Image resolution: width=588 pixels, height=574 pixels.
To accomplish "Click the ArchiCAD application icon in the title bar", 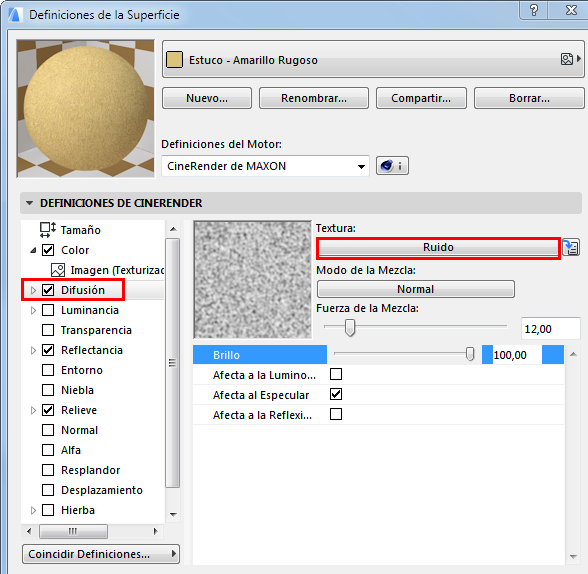I will point(15,14).
